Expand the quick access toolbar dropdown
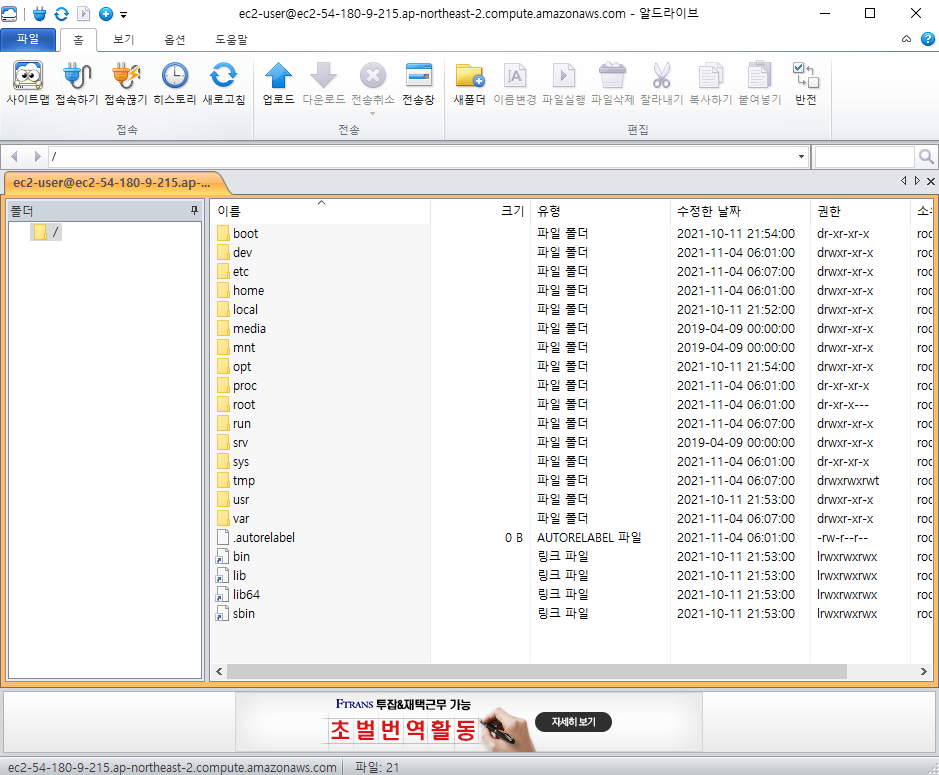939x775 pixels. click(x=123, y=14)
